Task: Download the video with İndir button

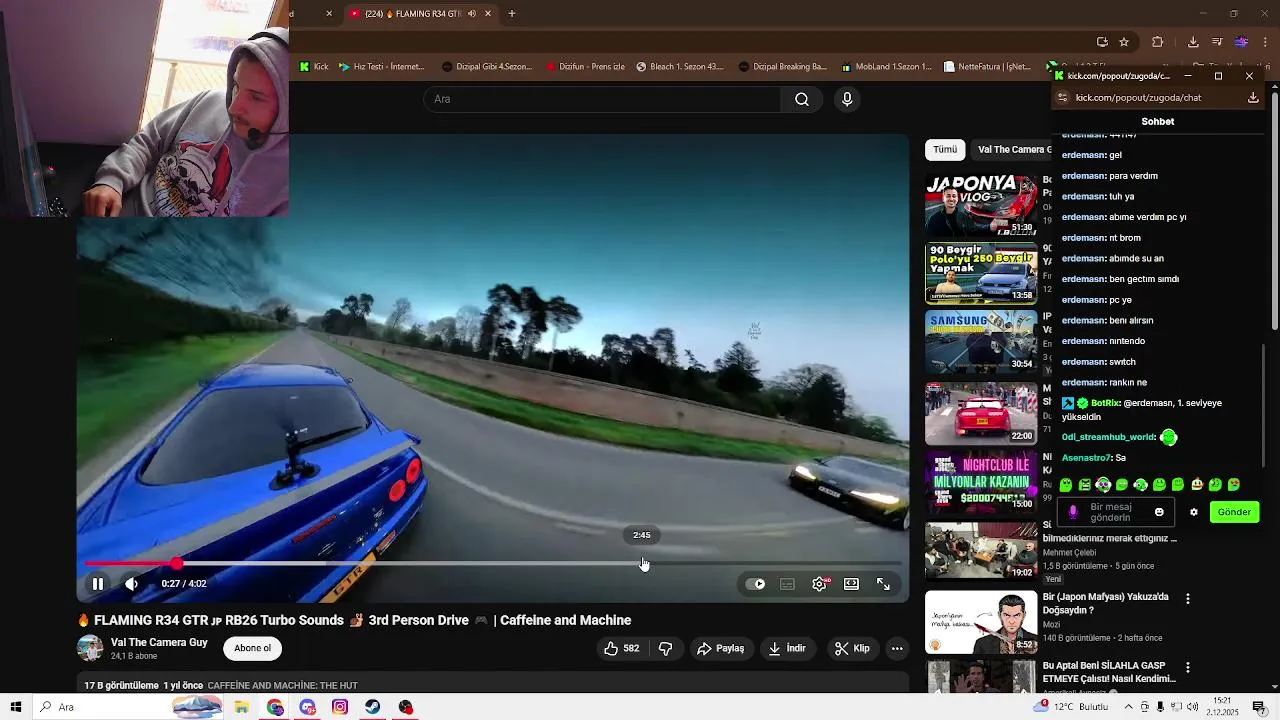Action: point(787,648)
